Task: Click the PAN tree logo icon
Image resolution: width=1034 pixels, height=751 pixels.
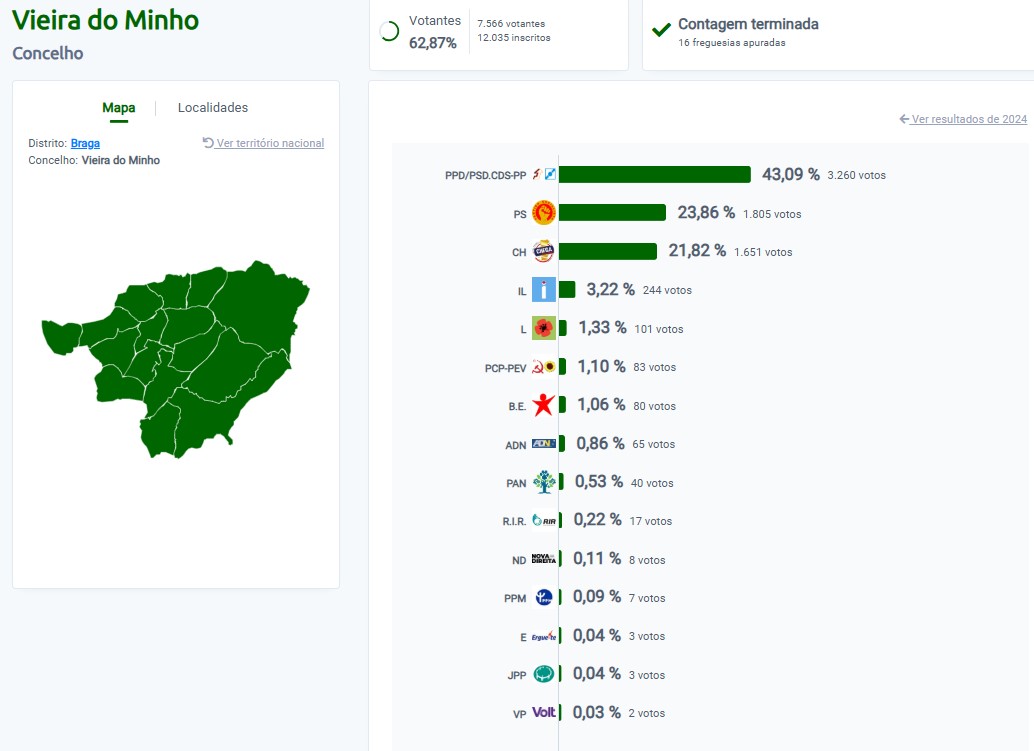Action: [544, 482]
